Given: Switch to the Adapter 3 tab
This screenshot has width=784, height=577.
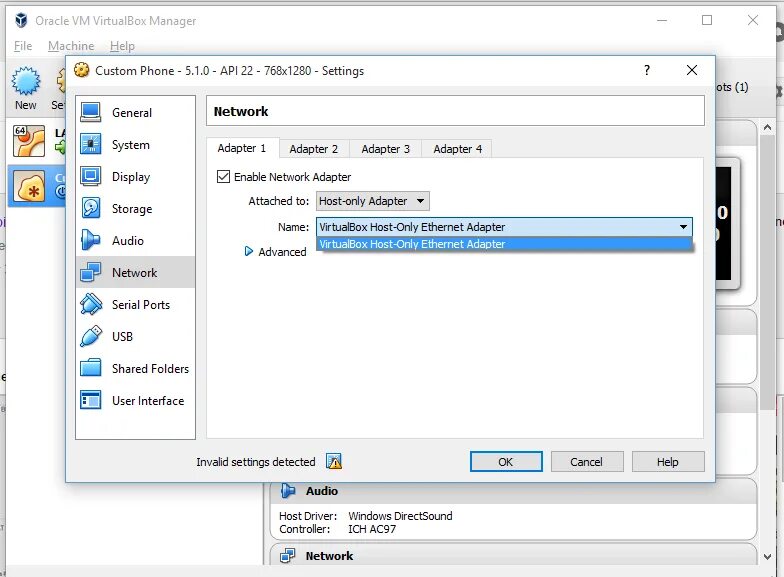Looking at the screenshot, I should (x=386, y=149).
